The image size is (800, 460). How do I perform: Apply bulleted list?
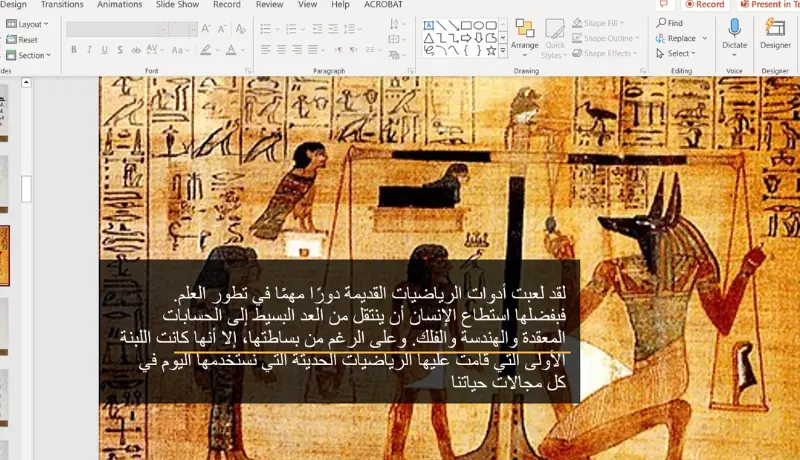tap(266, 29)
